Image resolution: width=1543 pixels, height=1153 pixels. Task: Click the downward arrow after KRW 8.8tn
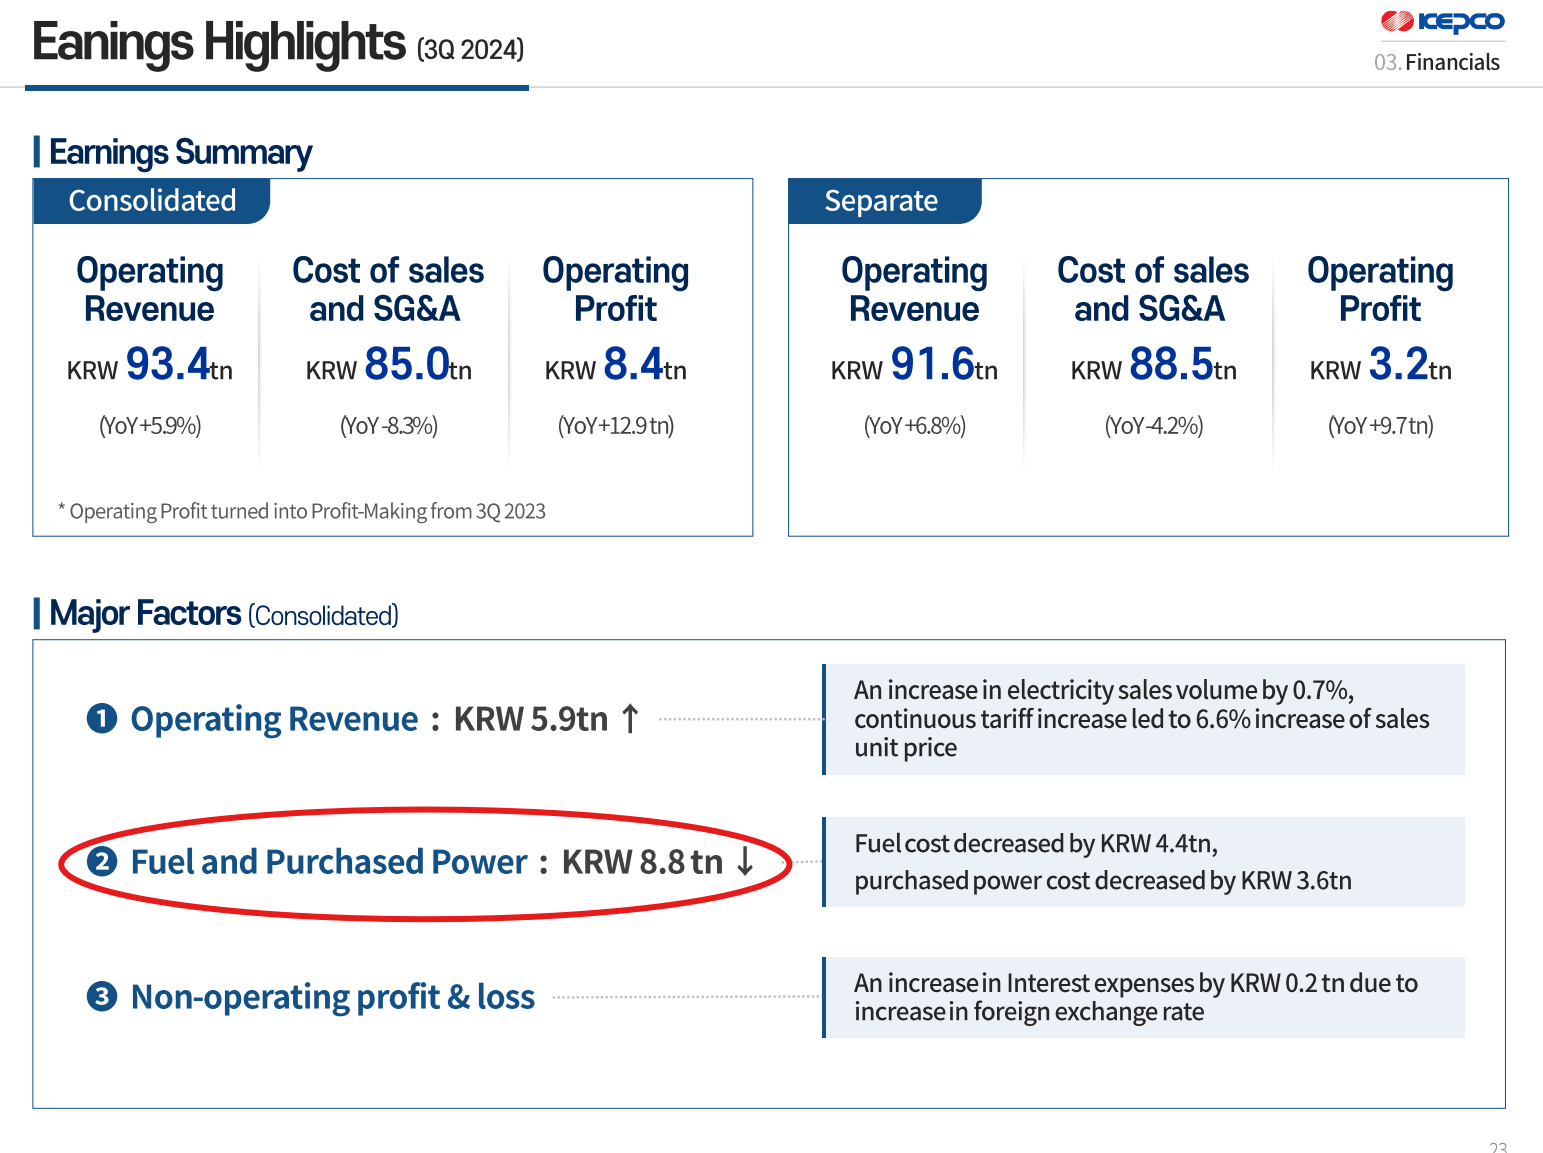coord(744,862)
